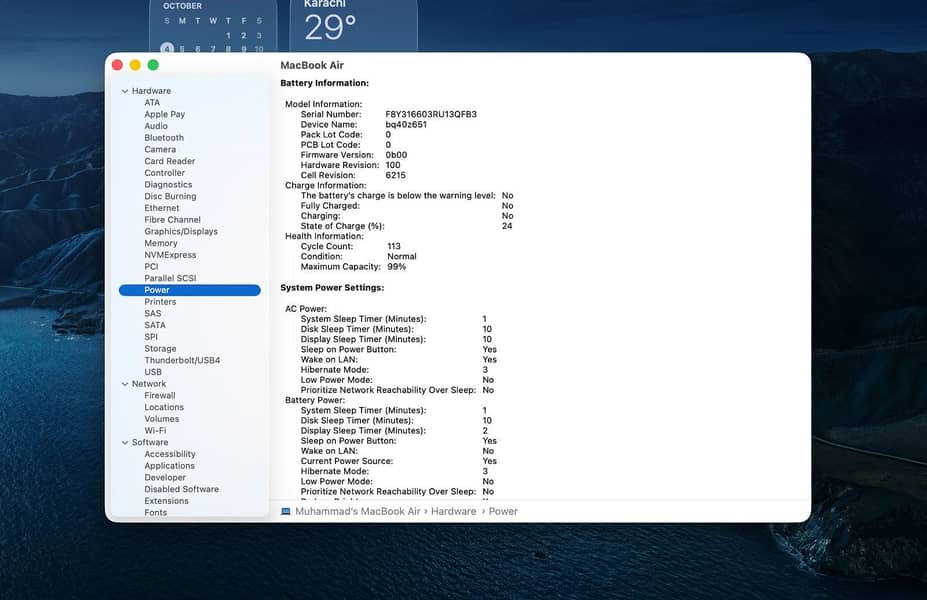Select Controller in the sidebar
This screenshot has height=600, width=927.
164,173
